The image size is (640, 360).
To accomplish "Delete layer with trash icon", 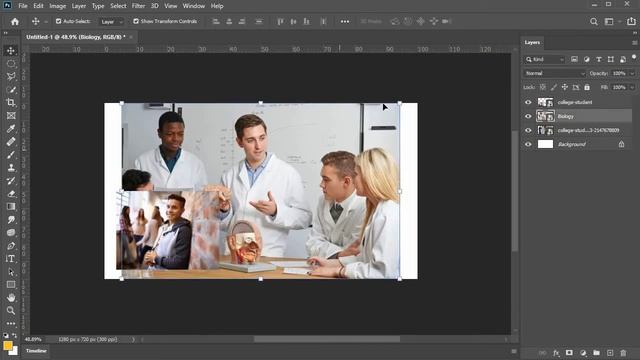I will coord(623,353).
